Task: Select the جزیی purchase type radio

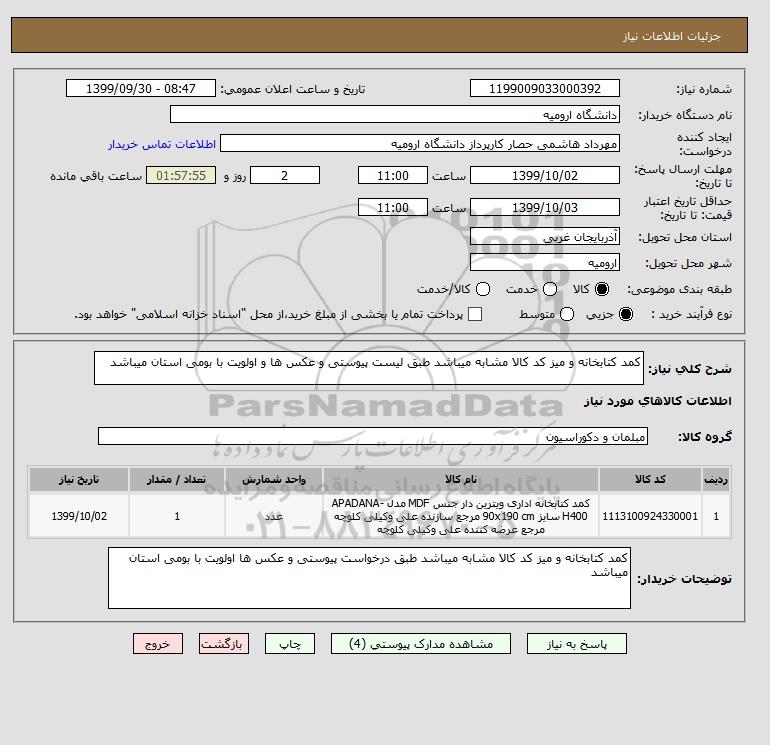Action: (x=626, y=314)
